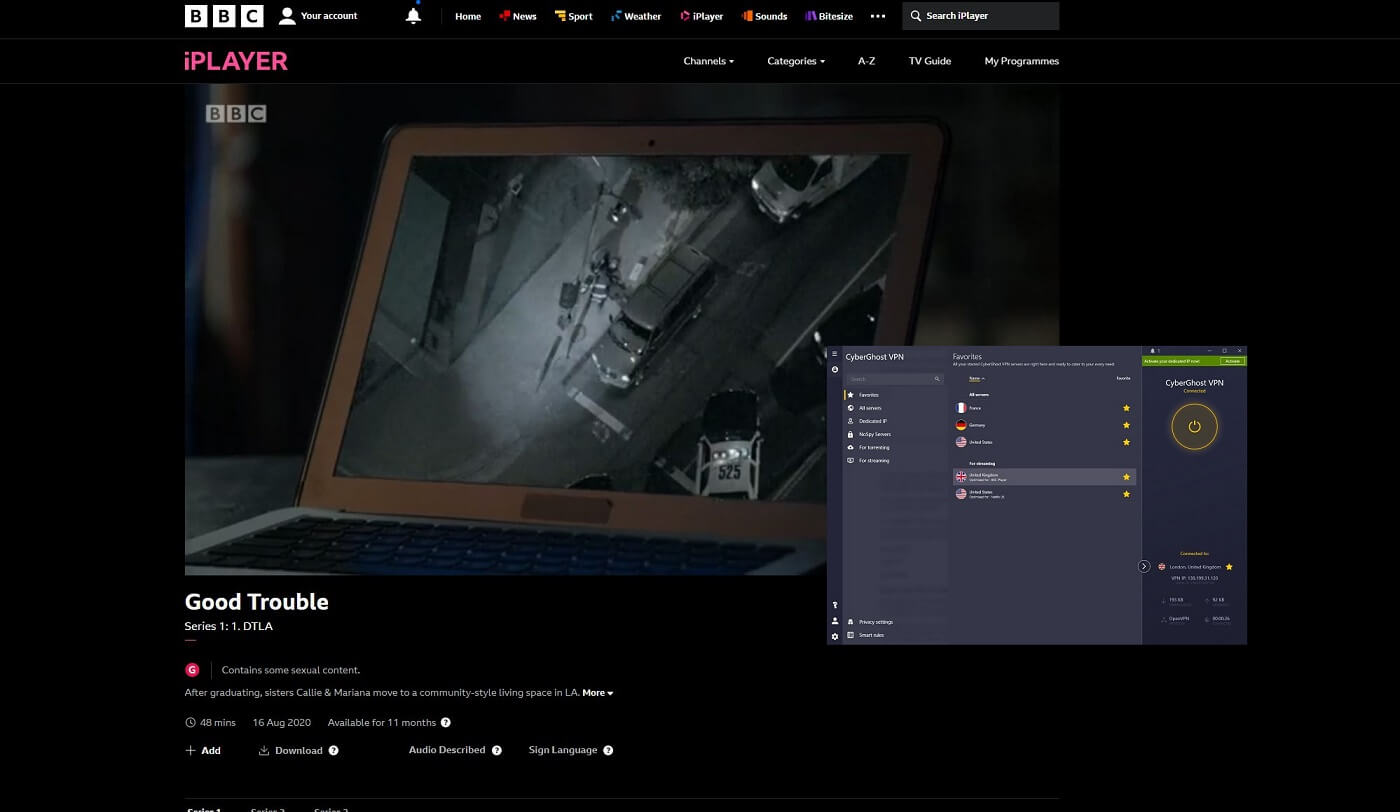Open BBC Weather from top bar

pos(636,16)
